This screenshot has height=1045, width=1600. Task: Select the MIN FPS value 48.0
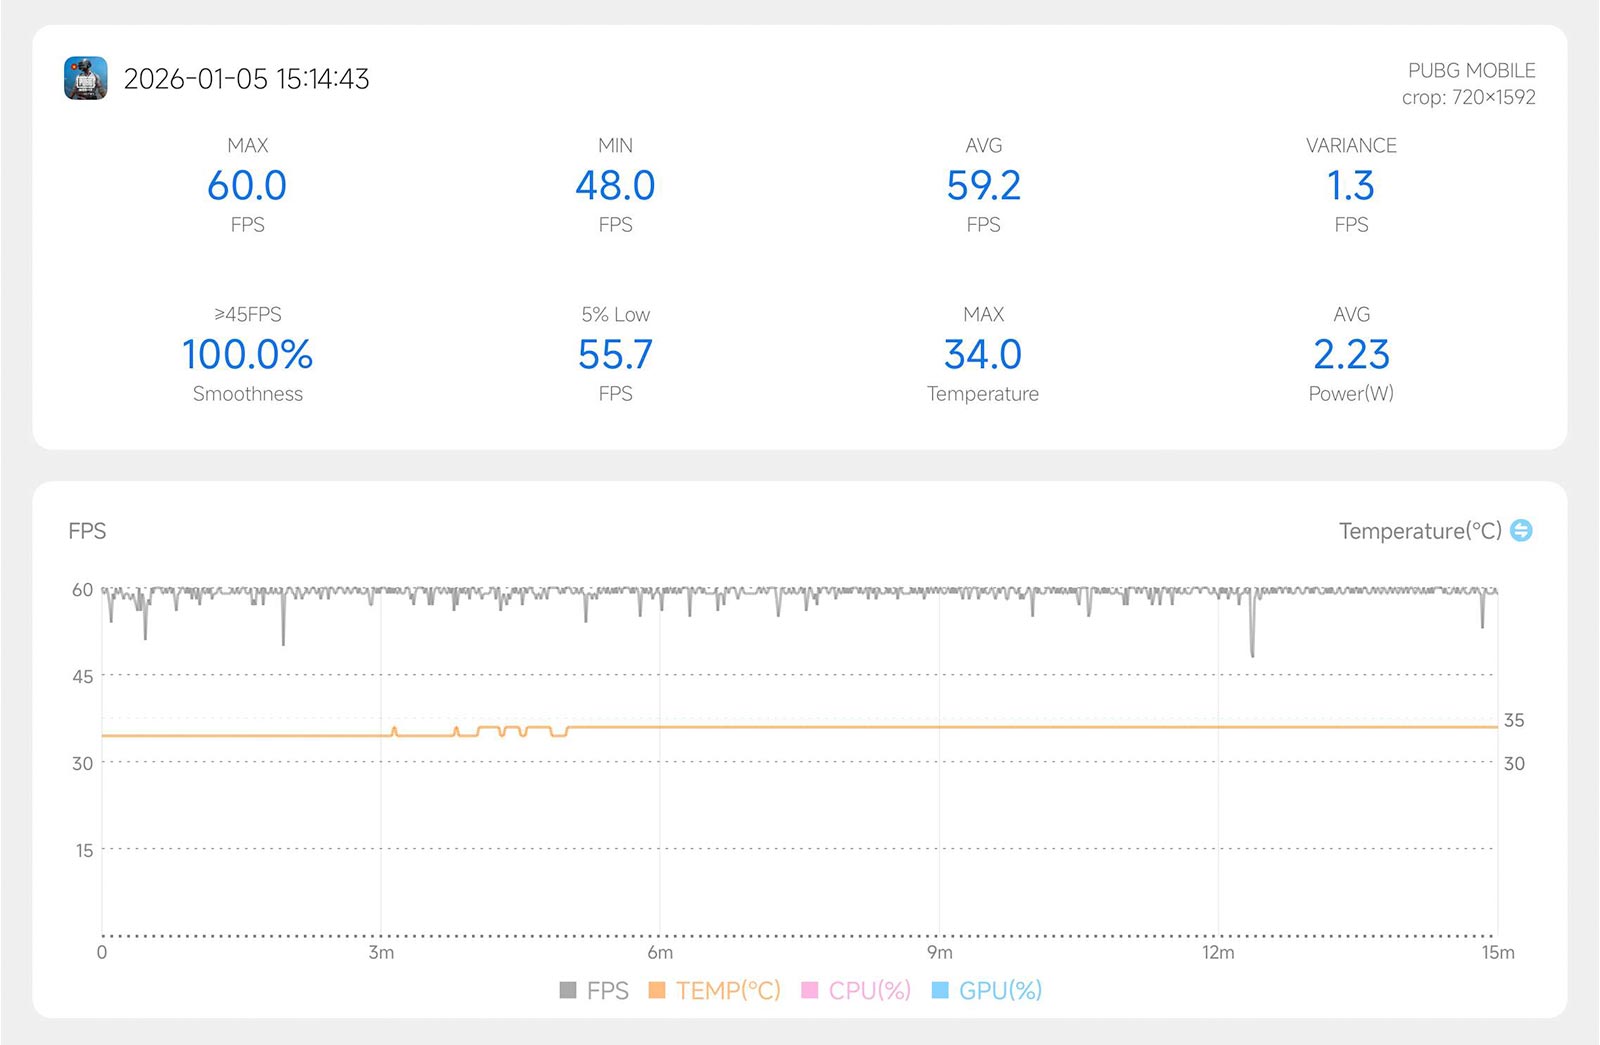tap(615, 186)
